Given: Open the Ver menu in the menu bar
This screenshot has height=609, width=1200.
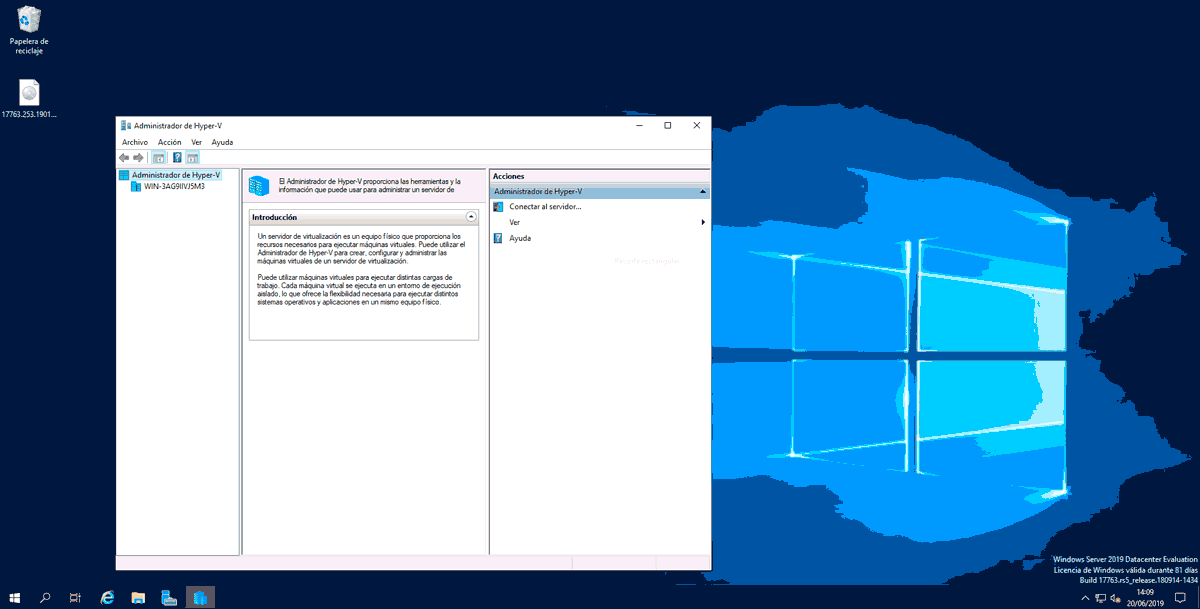Looking at the screenshot, I should [x=197, y=142].
